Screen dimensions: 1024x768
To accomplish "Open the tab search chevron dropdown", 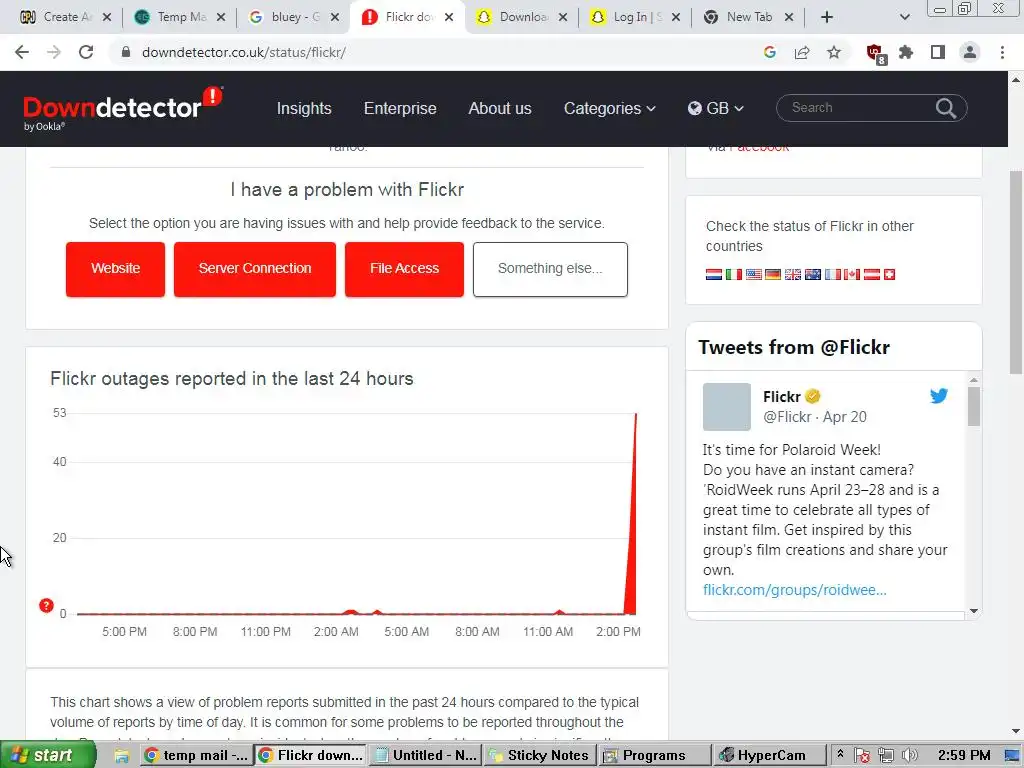I will pyautogui.click(x=904, y=17).
